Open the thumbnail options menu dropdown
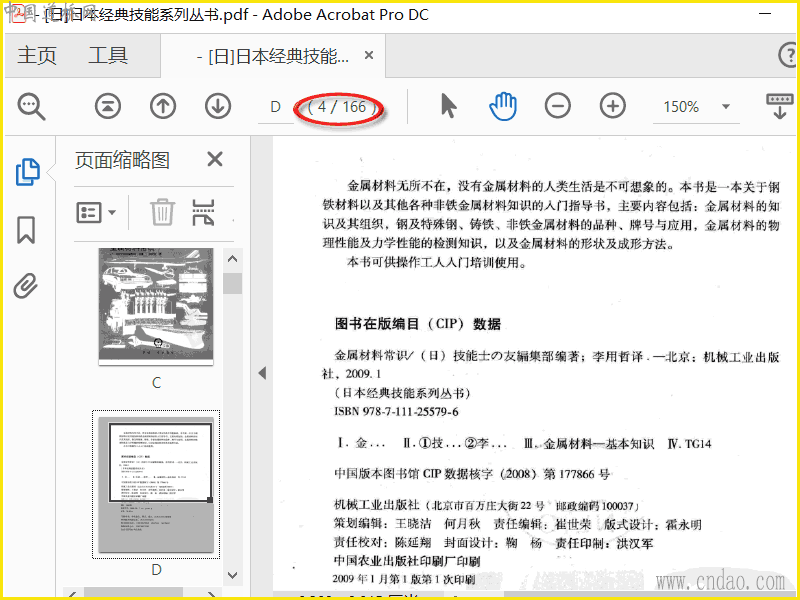The image size is (800, 600). tap(96, 212)
